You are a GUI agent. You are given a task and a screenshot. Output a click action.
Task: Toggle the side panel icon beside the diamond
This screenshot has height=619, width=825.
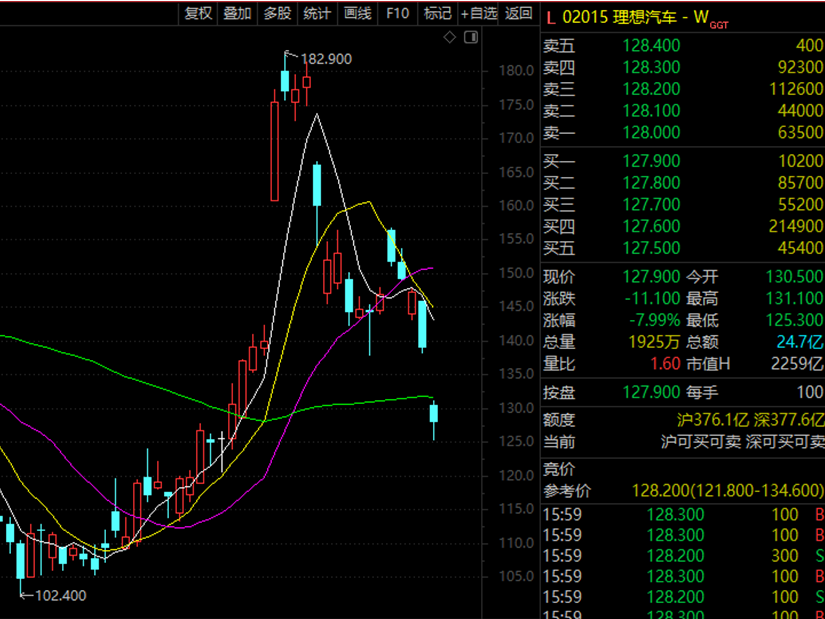point(473,37)
